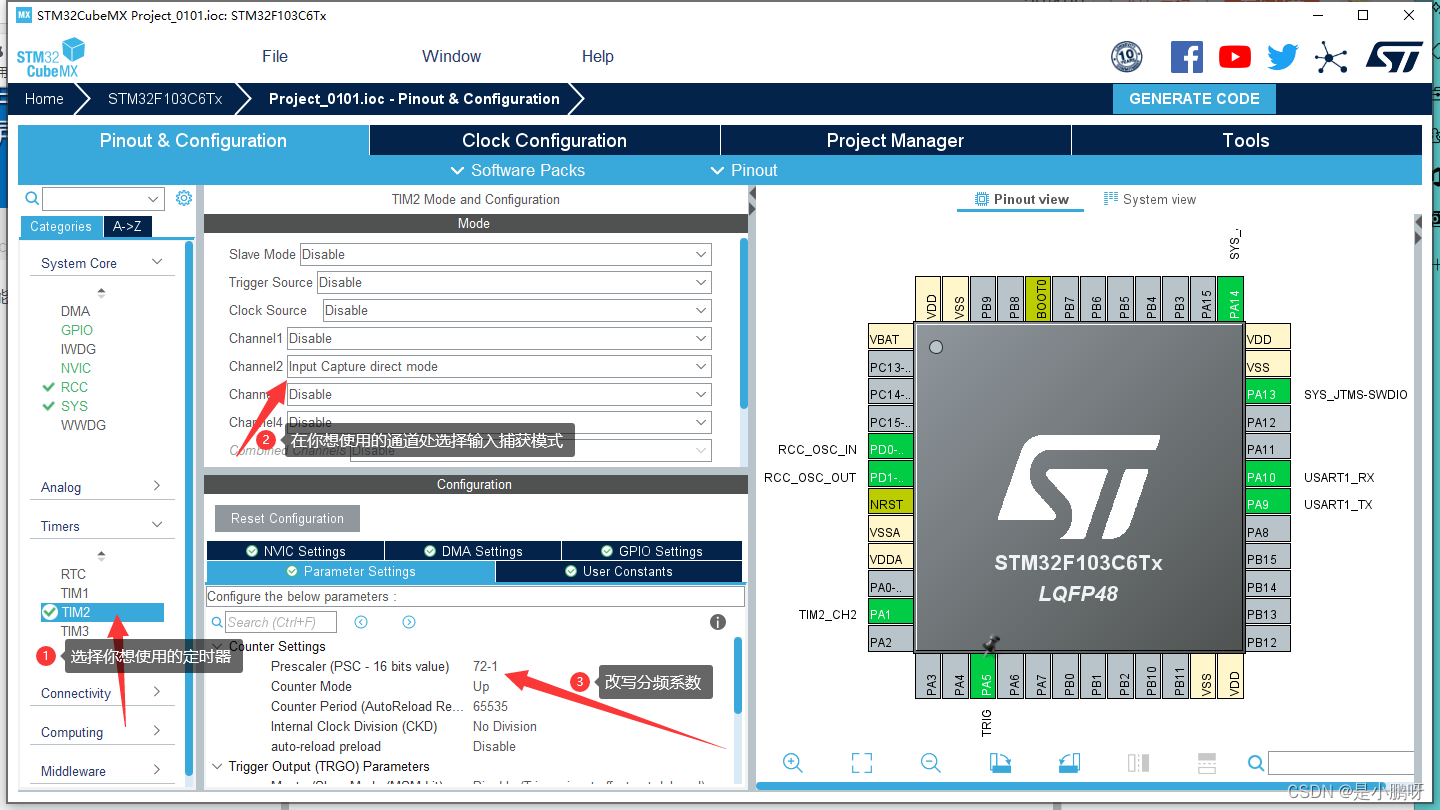1440x810 pixels.
Task: Expand the Connectivity category
Action: point(157,692)
